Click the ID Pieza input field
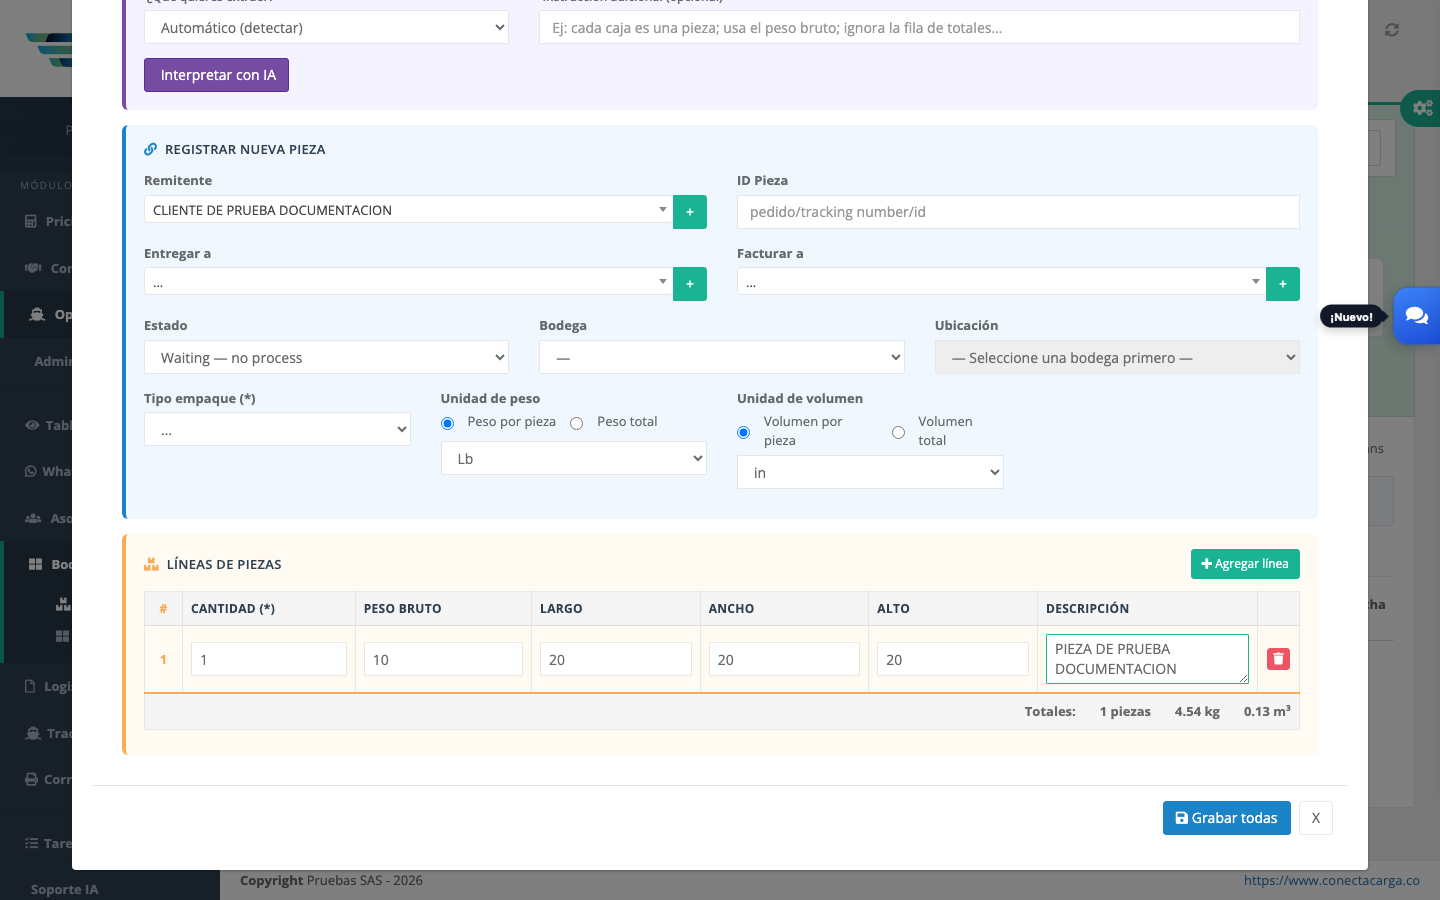Image resolution: width=1440 pixels, height=900 pixels. (x=1018, y=212)
